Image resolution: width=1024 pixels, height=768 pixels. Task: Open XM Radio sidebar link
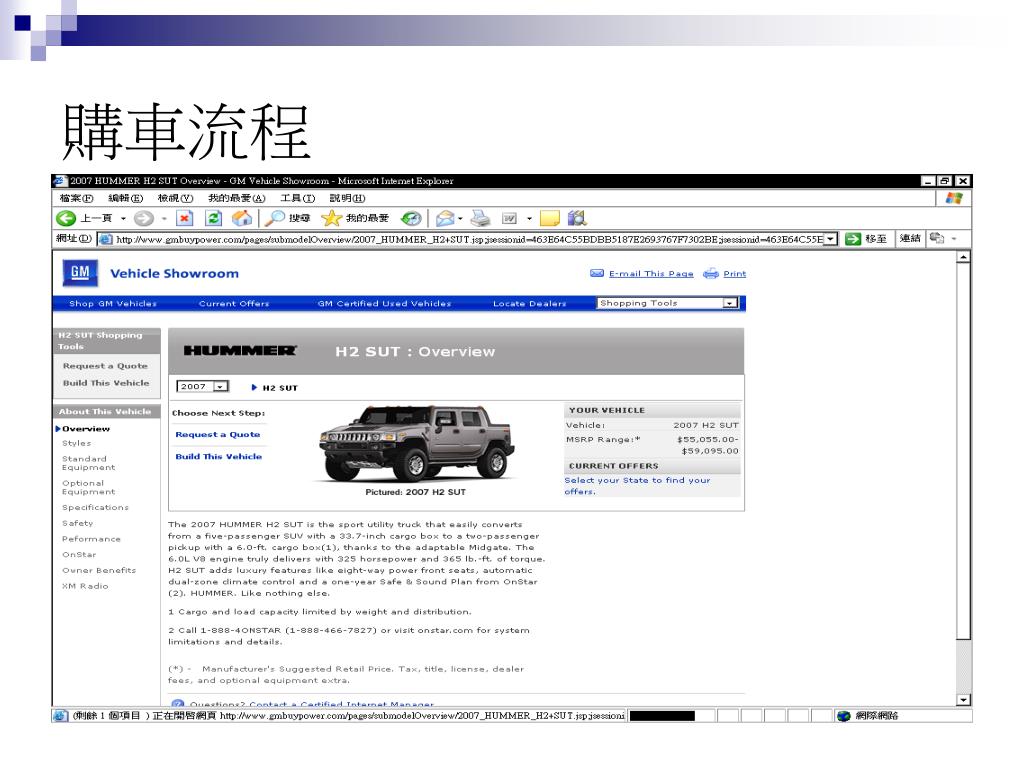click(86, 586)
